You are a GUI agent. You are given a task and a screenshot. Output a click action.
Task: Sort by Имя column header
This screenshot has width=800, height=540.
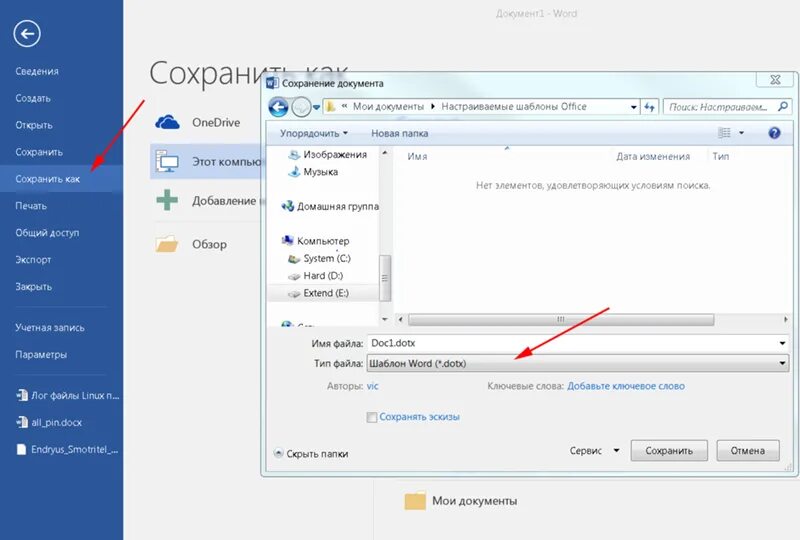417,157
